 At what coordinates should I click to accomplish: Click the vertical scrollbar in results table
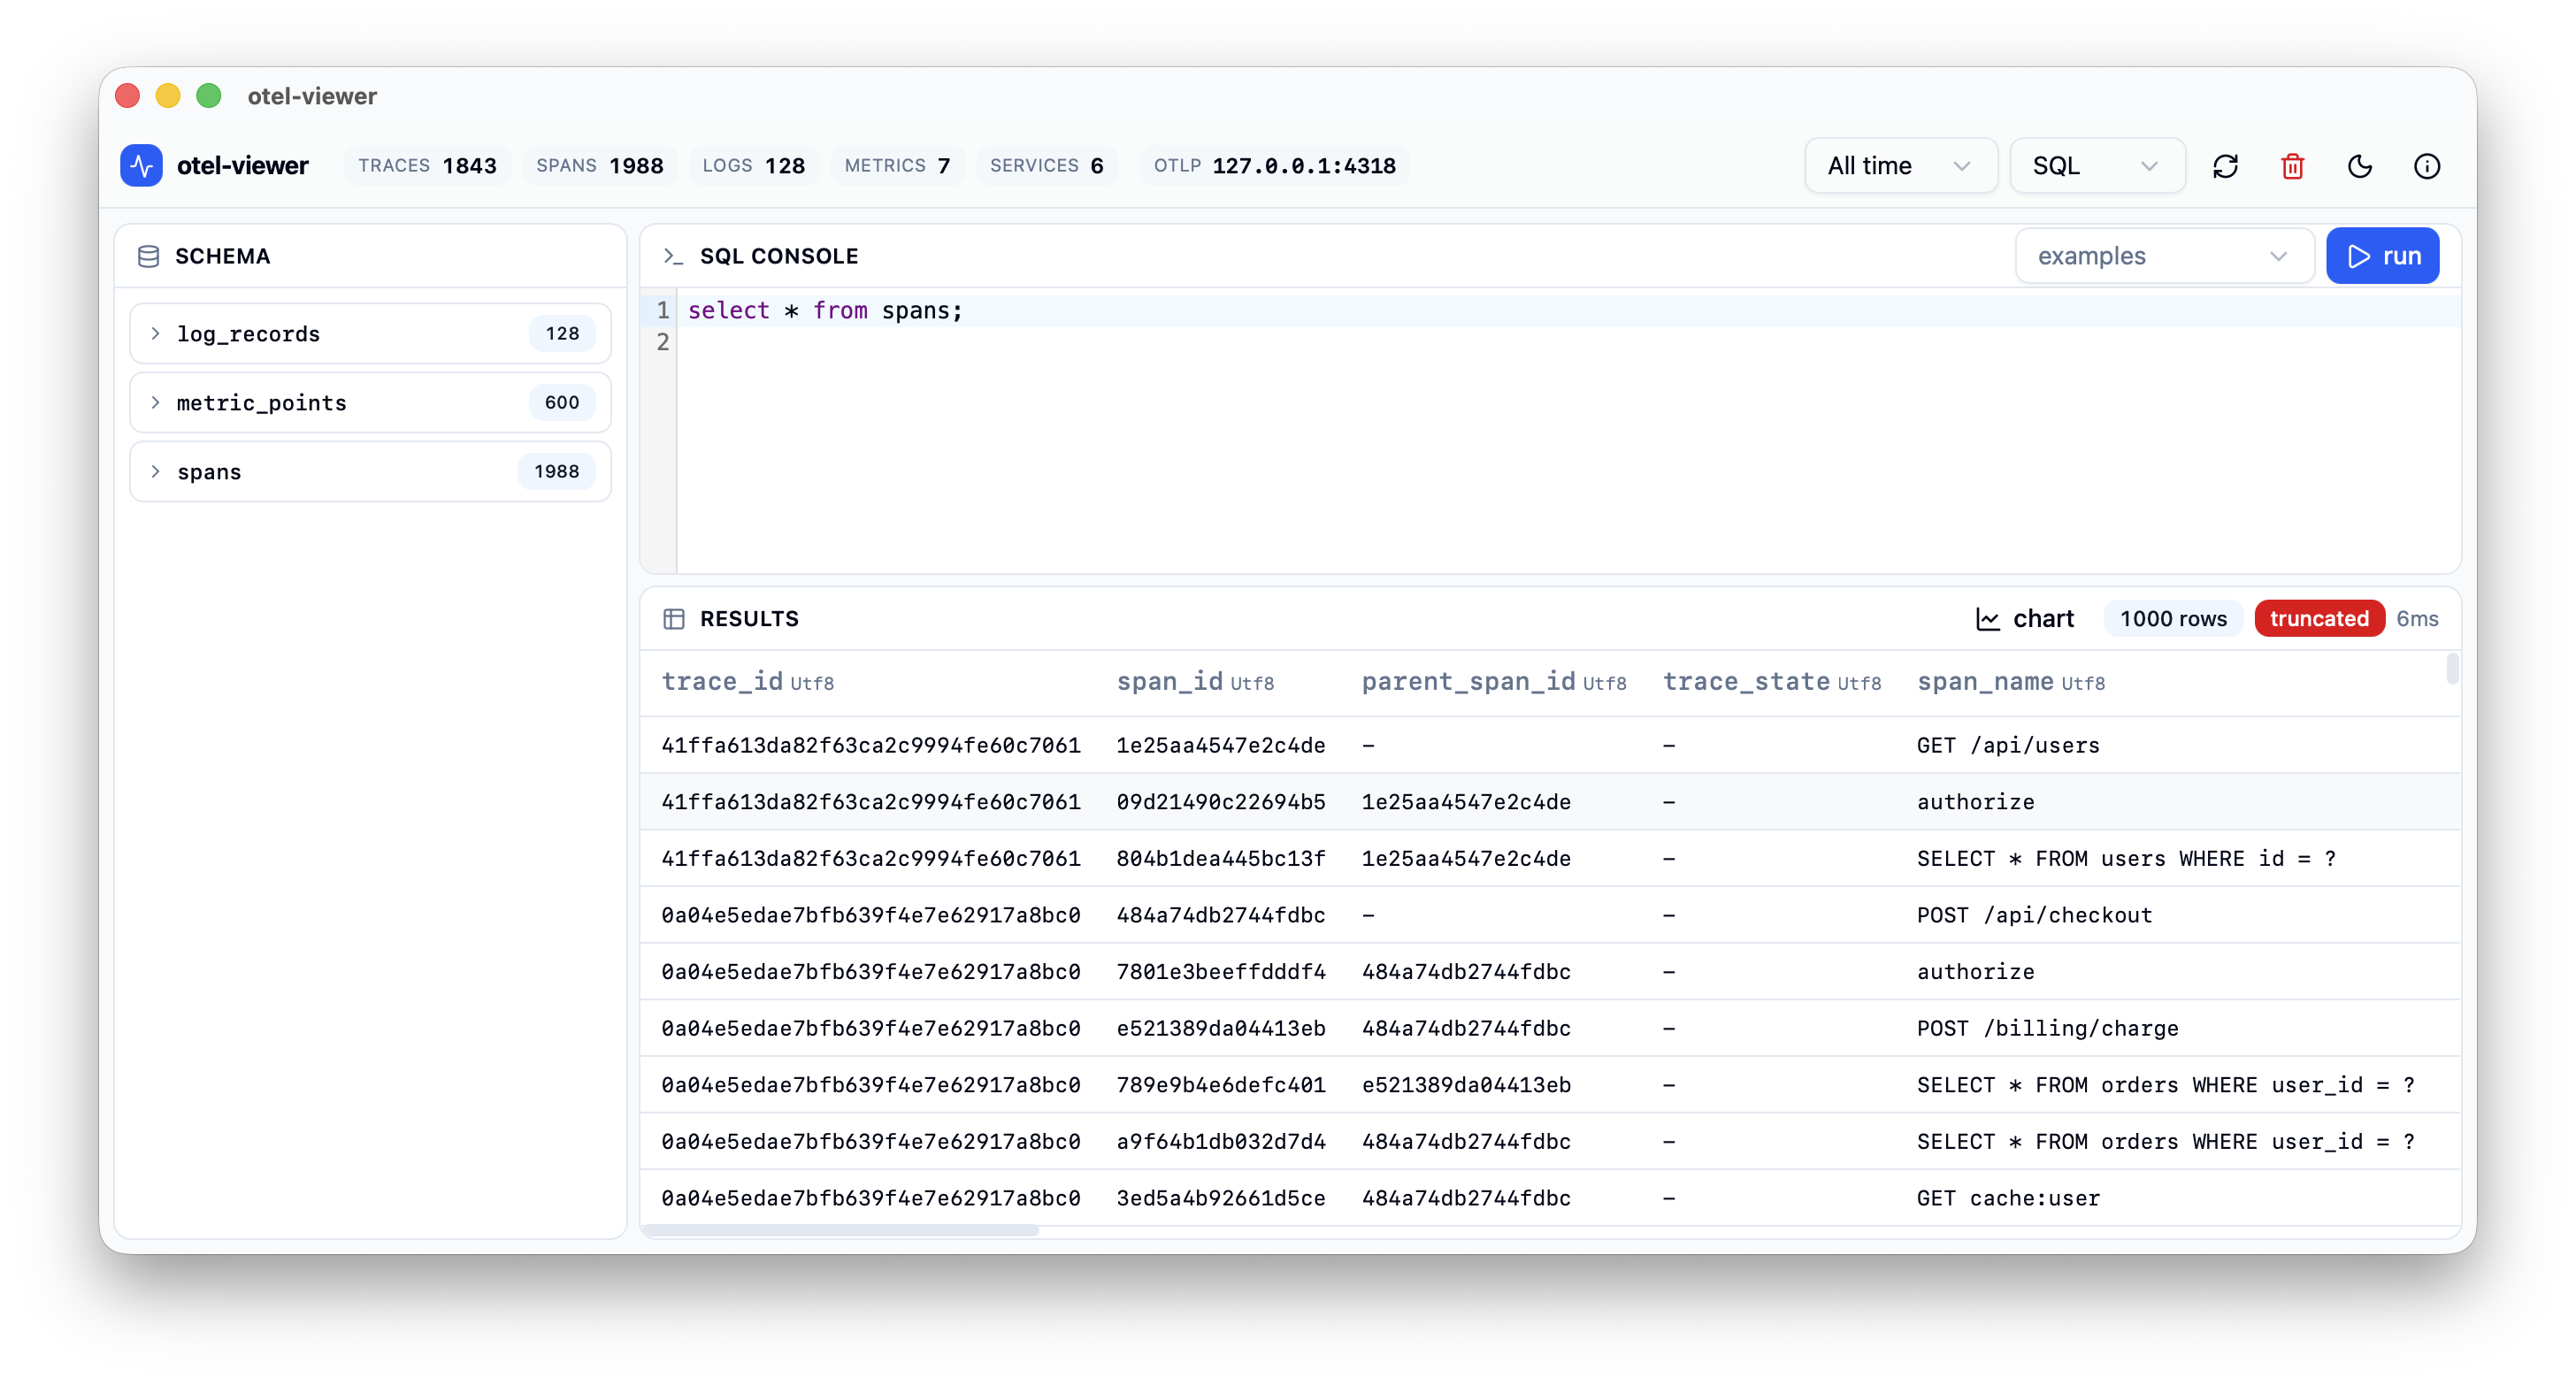[x=2451, y=668]
